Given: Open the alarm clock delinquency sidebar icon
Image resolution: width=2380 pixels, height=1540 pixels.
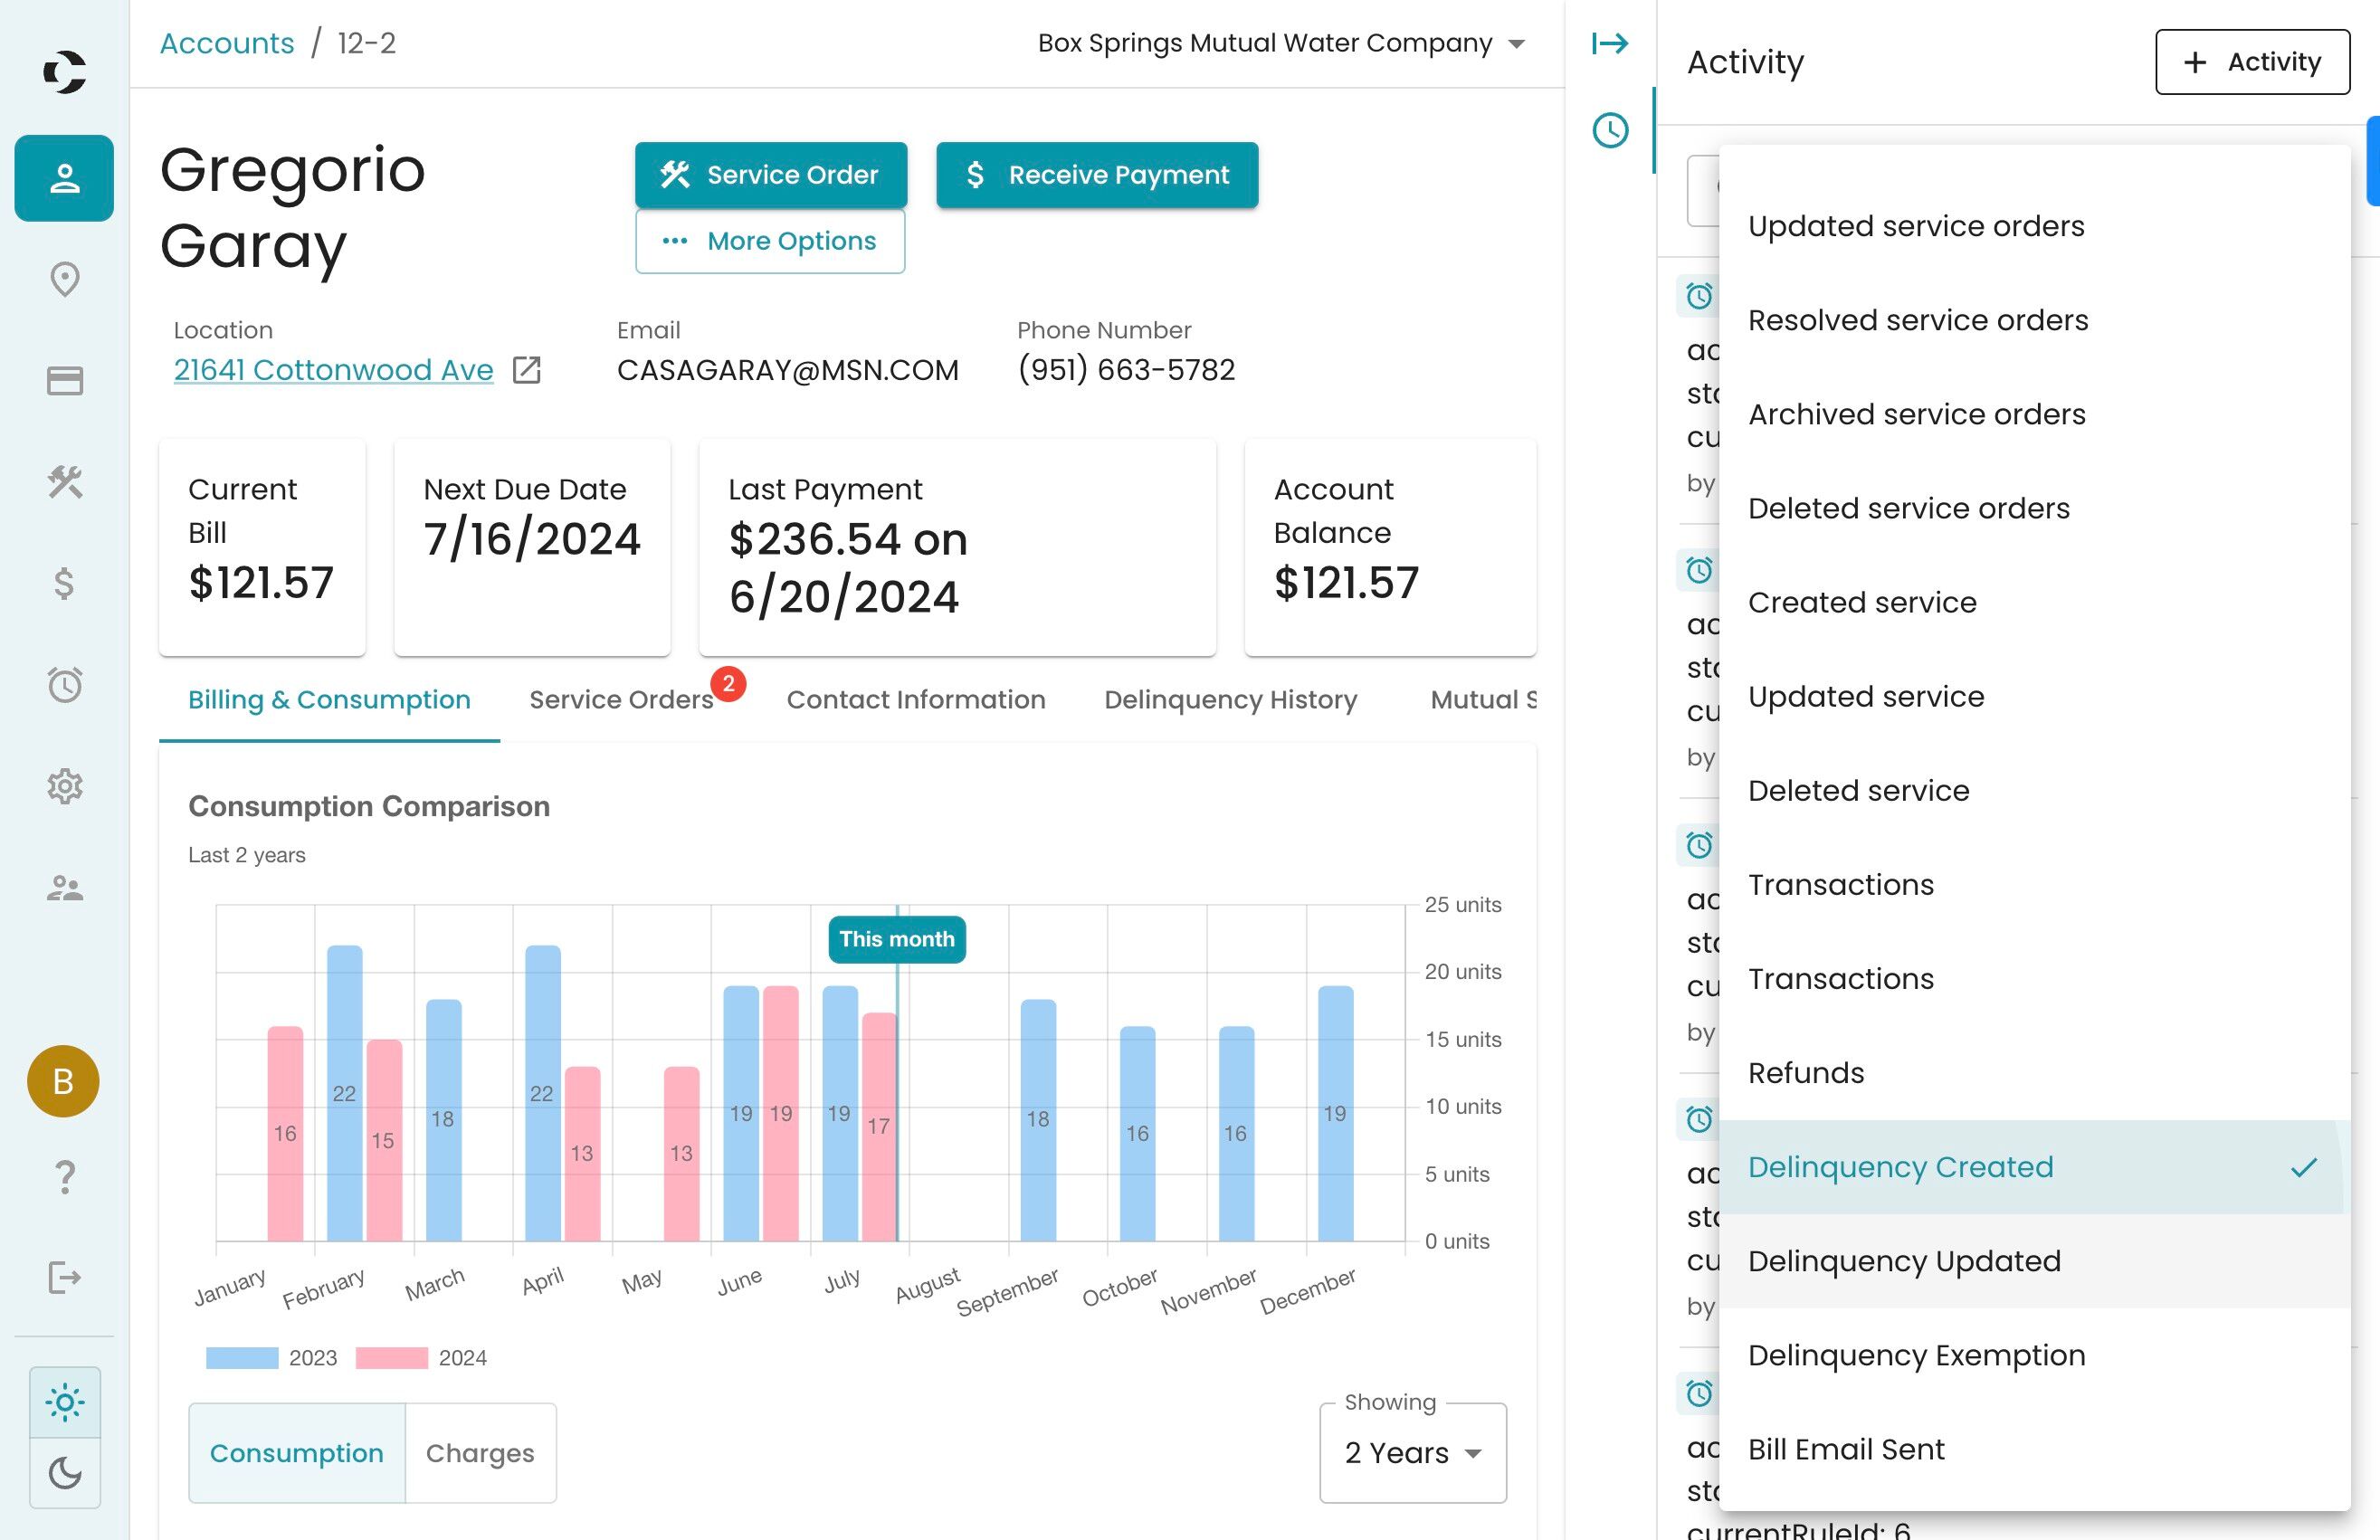Looking at the screenshot, I should pos(64,685).
